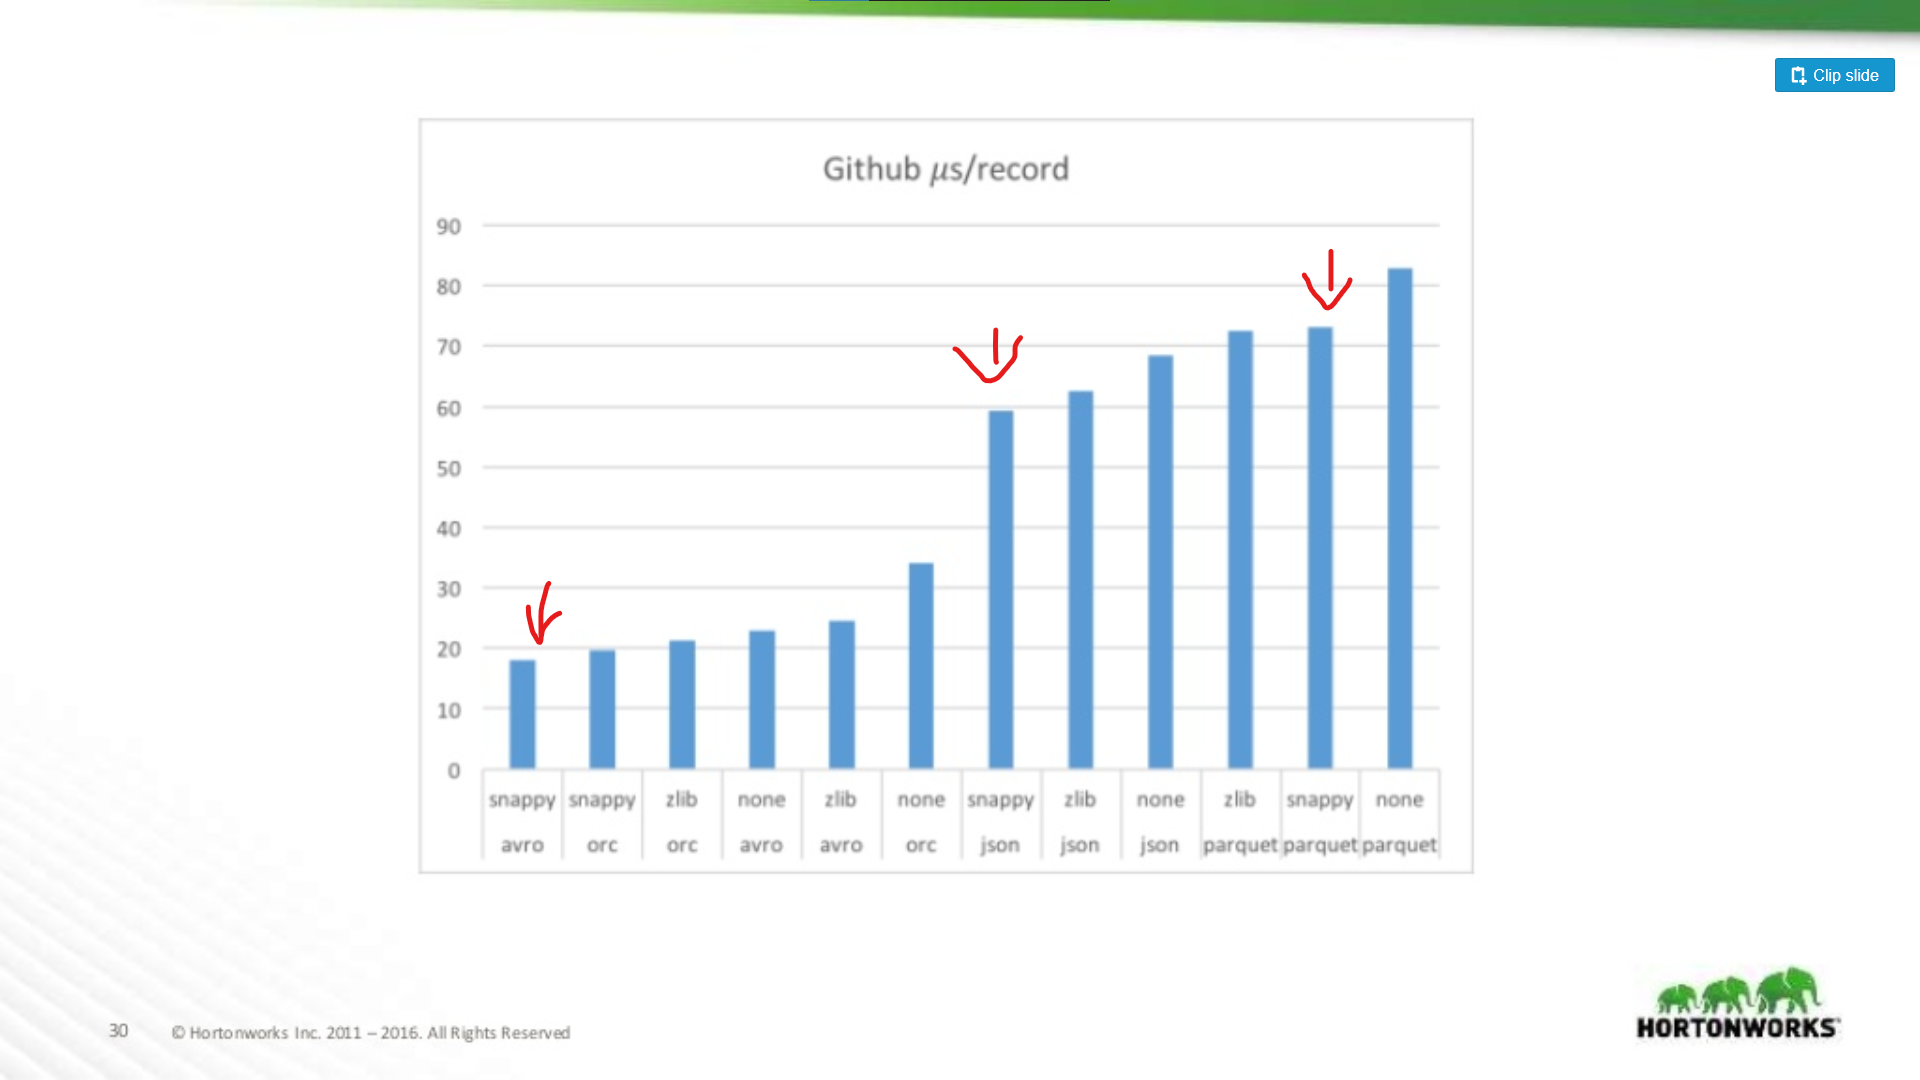1920x1080 pixels.
Task: Click the y-axis label '50'
Action: pos(449,468)
